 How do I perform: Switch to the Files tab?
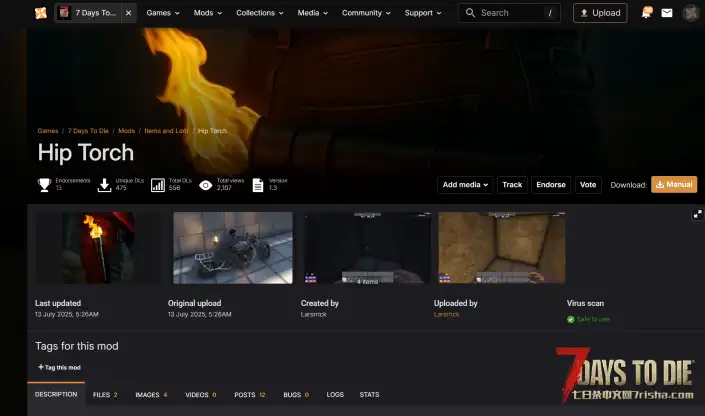[105, 394]
